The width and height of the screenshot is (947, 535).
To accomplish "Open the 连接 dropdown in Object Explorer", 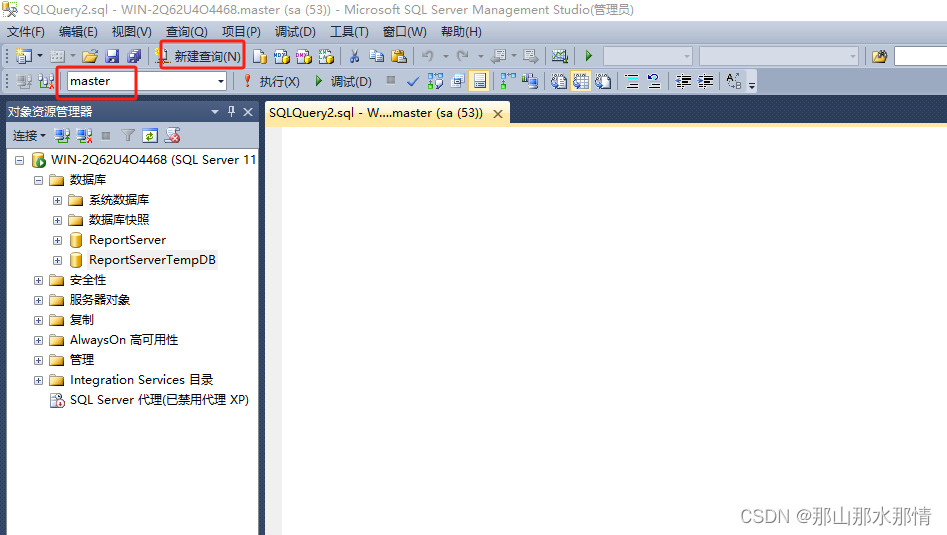I will tap(30, 135).
